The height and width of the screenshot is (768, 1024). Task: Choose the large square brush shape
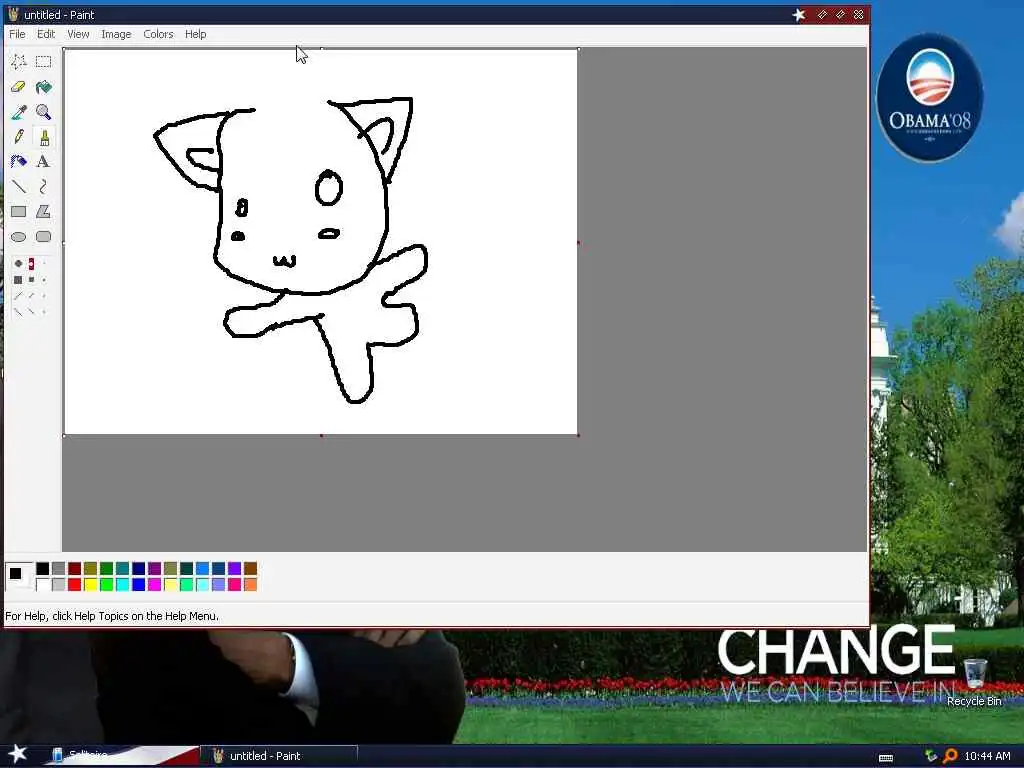[x=18, y=280]
